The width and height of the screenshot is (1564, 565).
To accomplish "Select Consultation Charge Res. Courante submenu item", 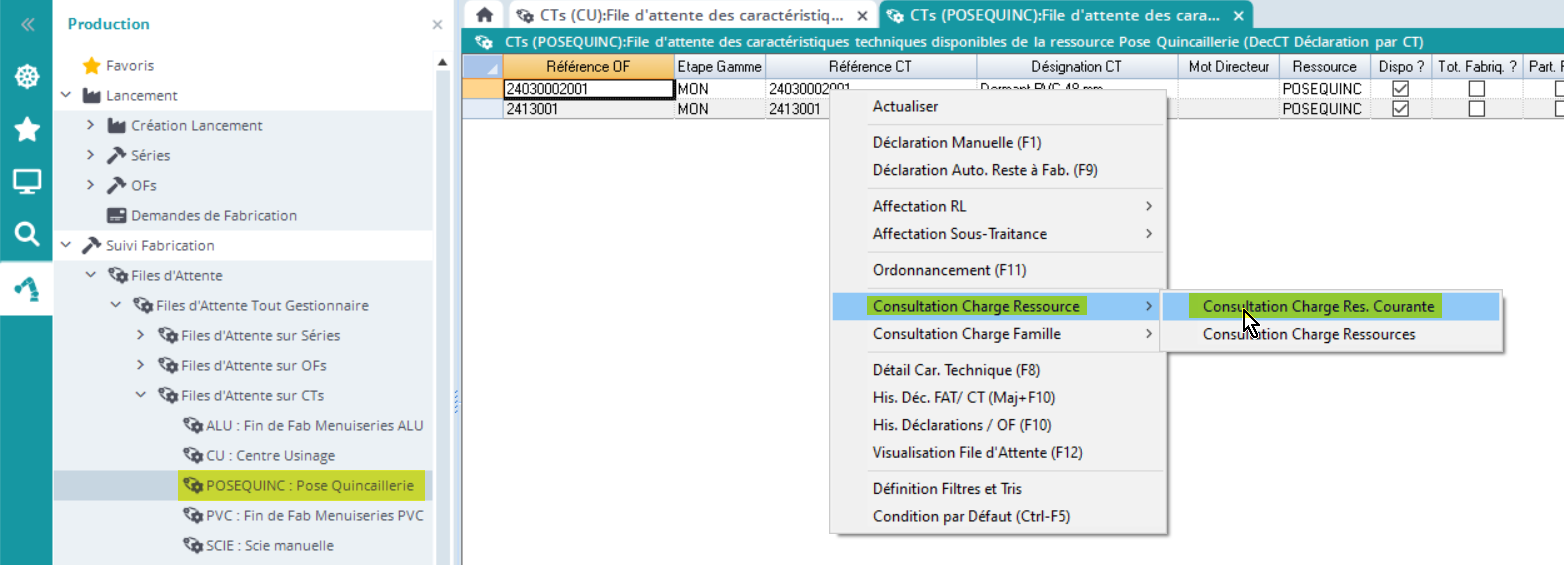I will (1318, 307).
